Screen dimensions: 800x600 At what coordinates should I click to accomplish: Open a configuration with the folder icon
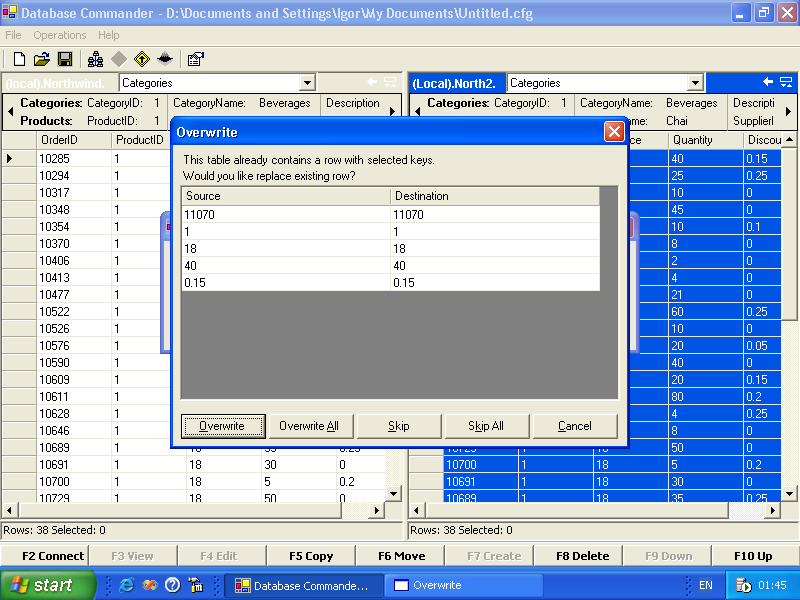tap(42, 60)
